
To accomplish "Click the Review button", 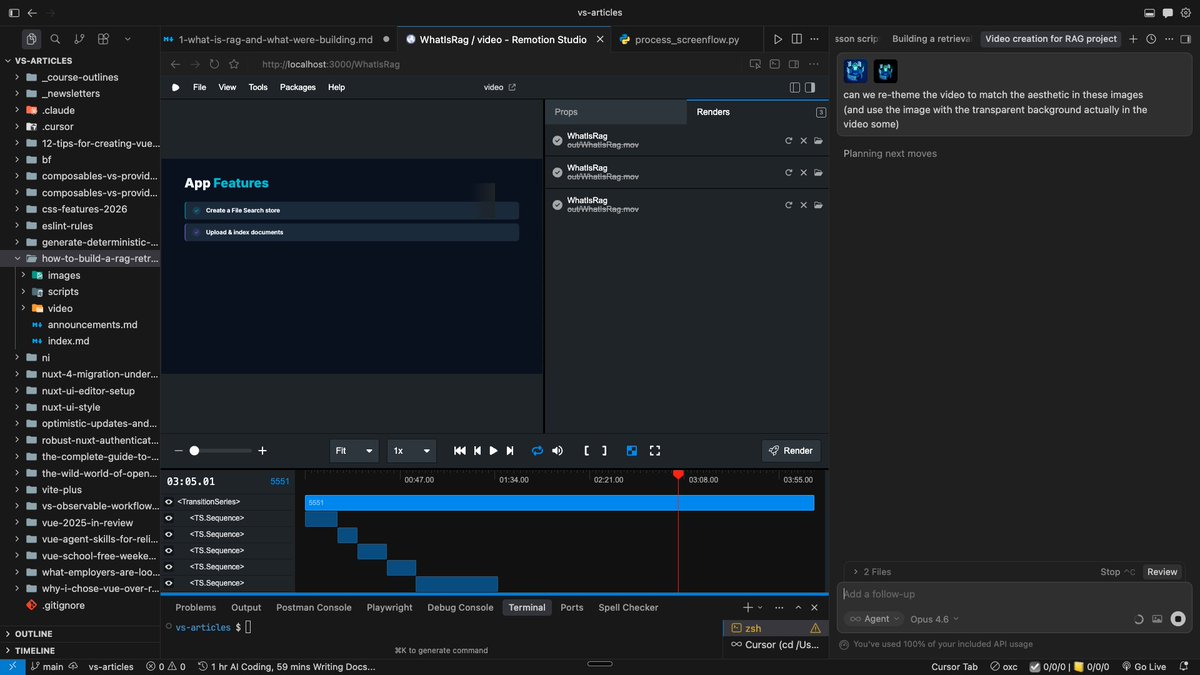I will coord(1162,572).
